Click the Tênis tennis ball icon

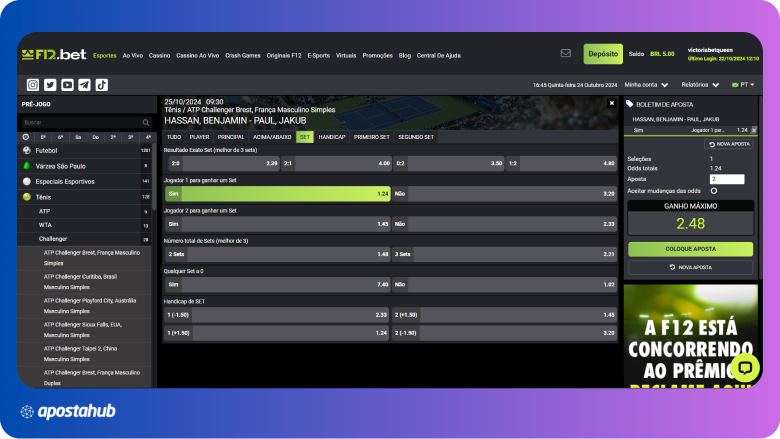[x=27, y=197]
